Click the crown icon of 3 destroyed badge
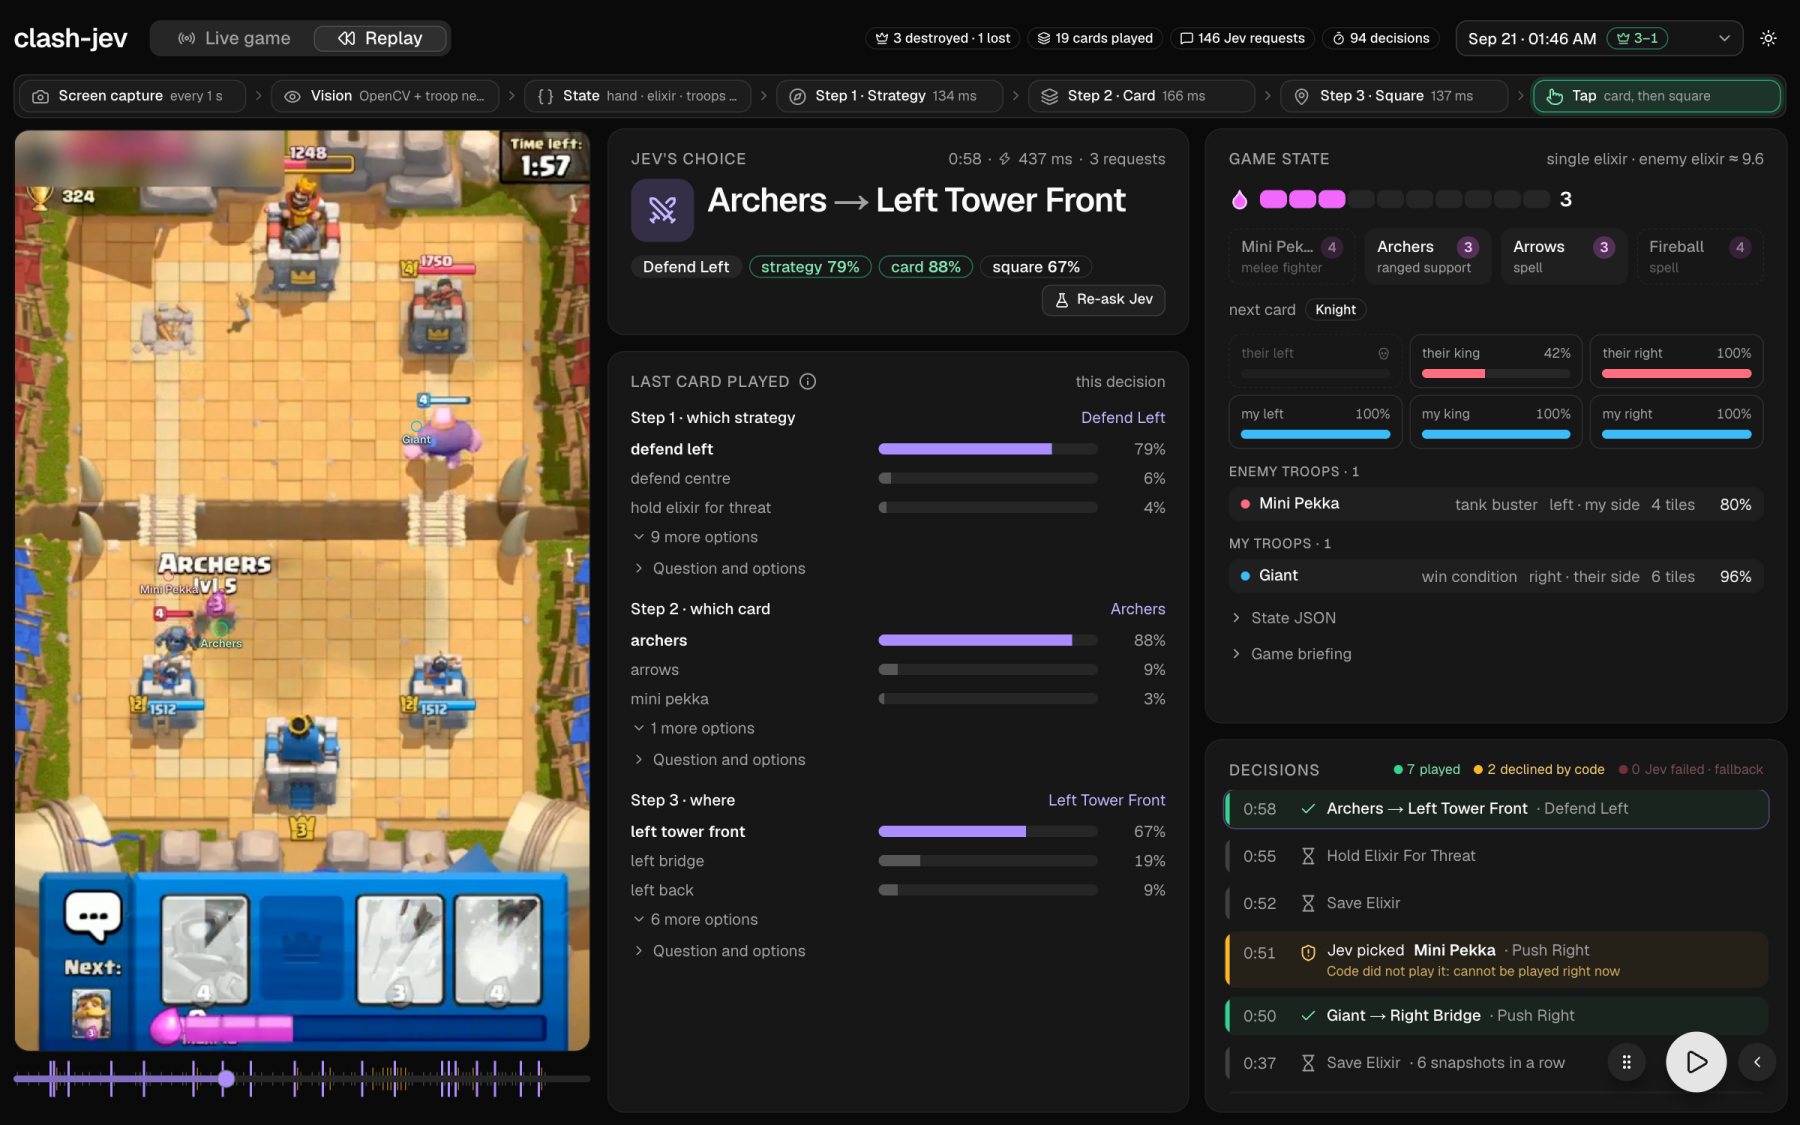 [882, 38]
